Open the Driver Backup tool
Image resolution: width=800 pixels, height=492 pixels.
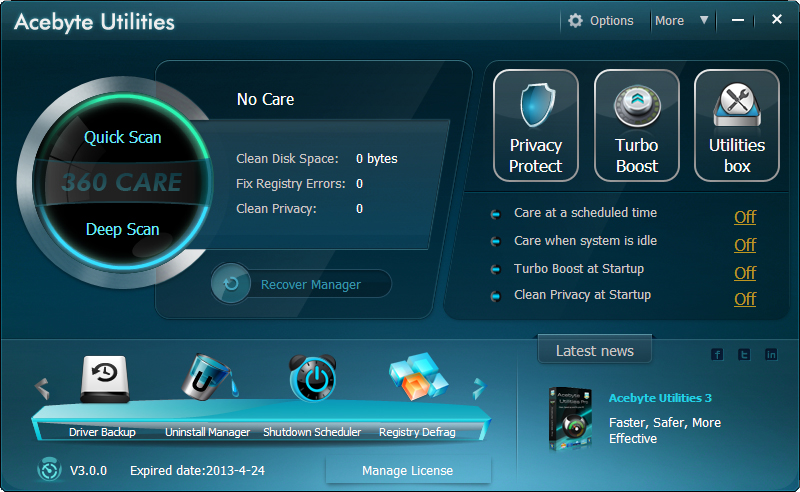(x=102, y=381)
